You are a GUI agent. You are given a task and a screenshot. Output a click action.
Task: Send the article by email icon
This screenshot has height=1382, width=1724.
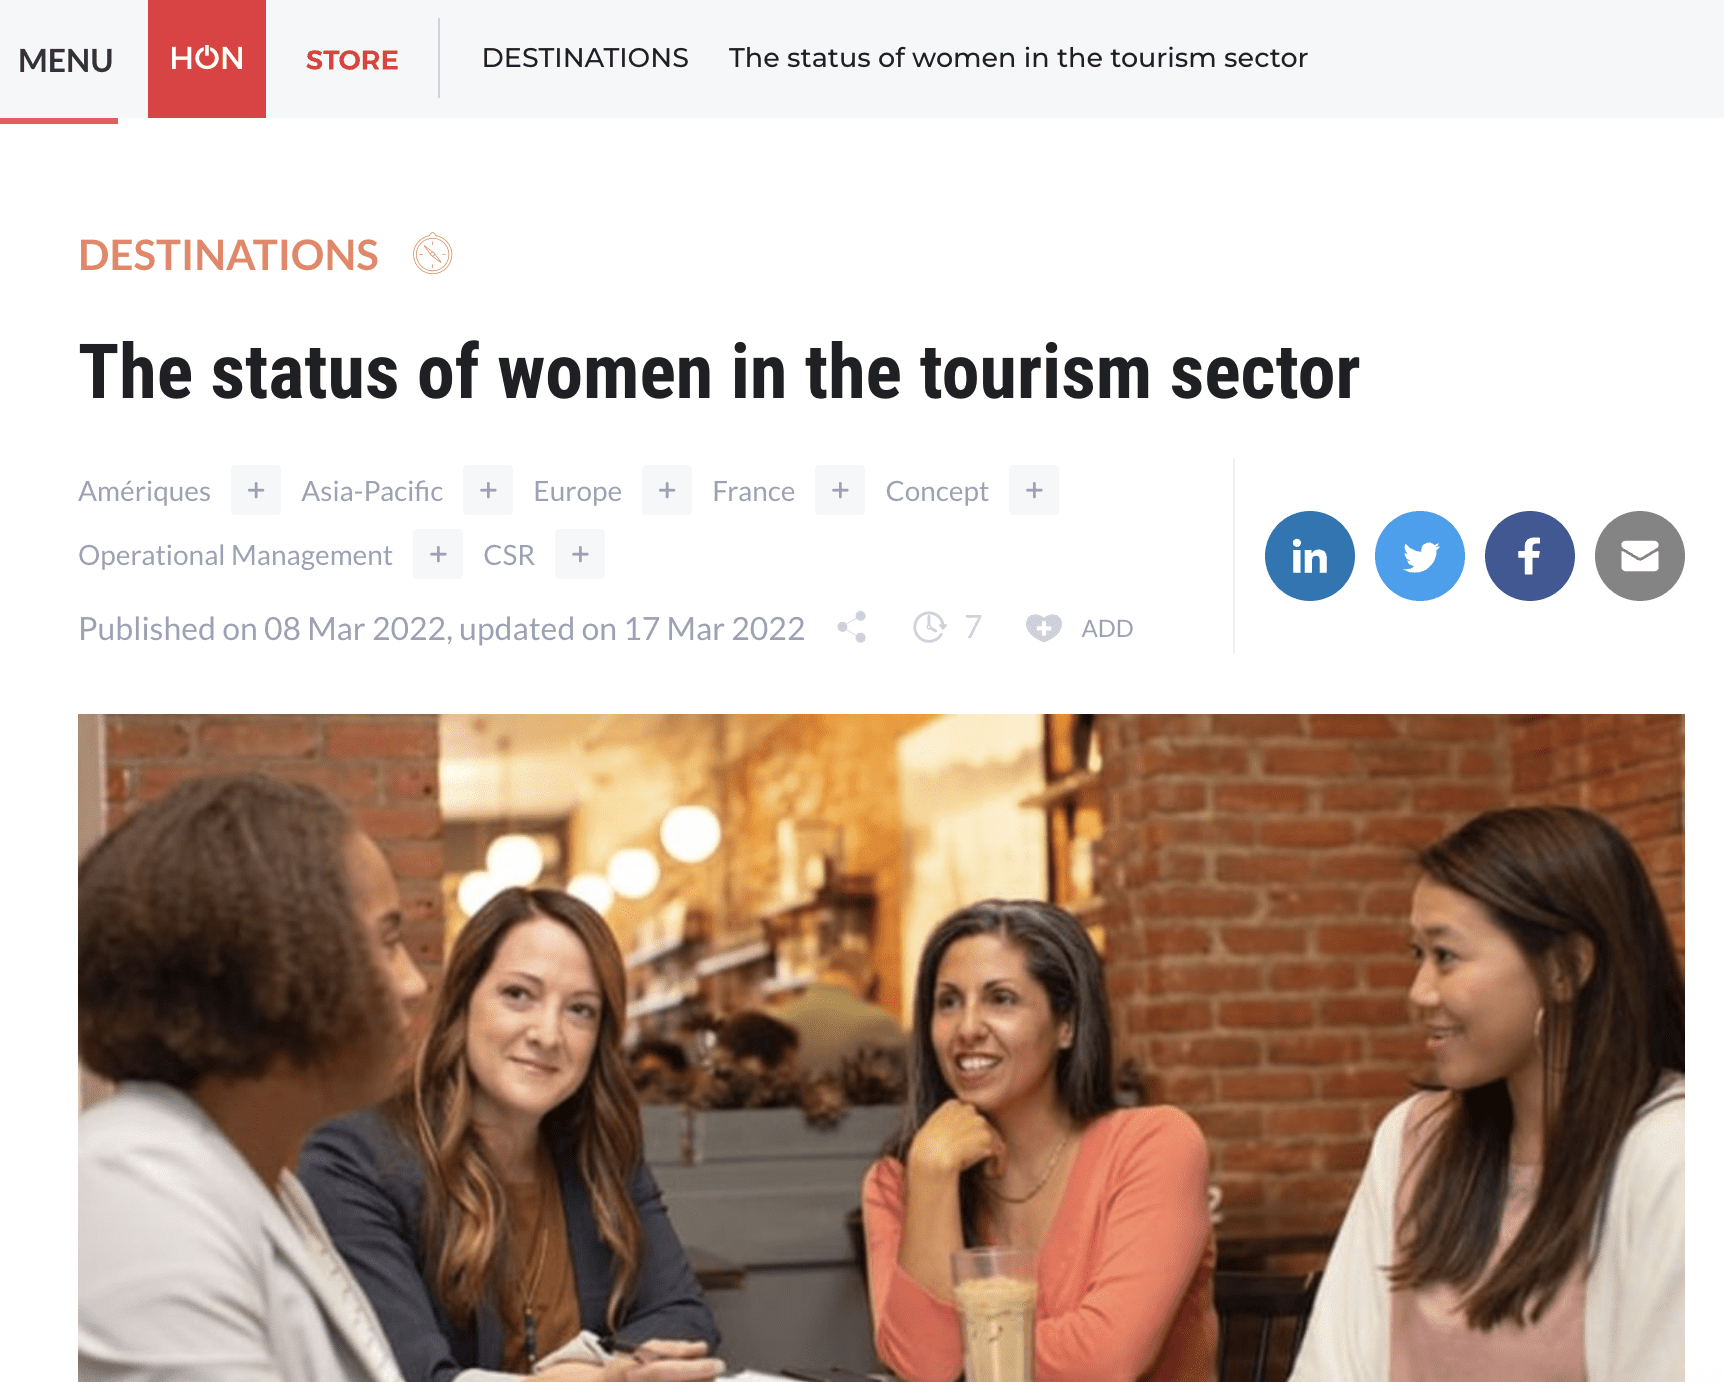[x=1639, y=556]
